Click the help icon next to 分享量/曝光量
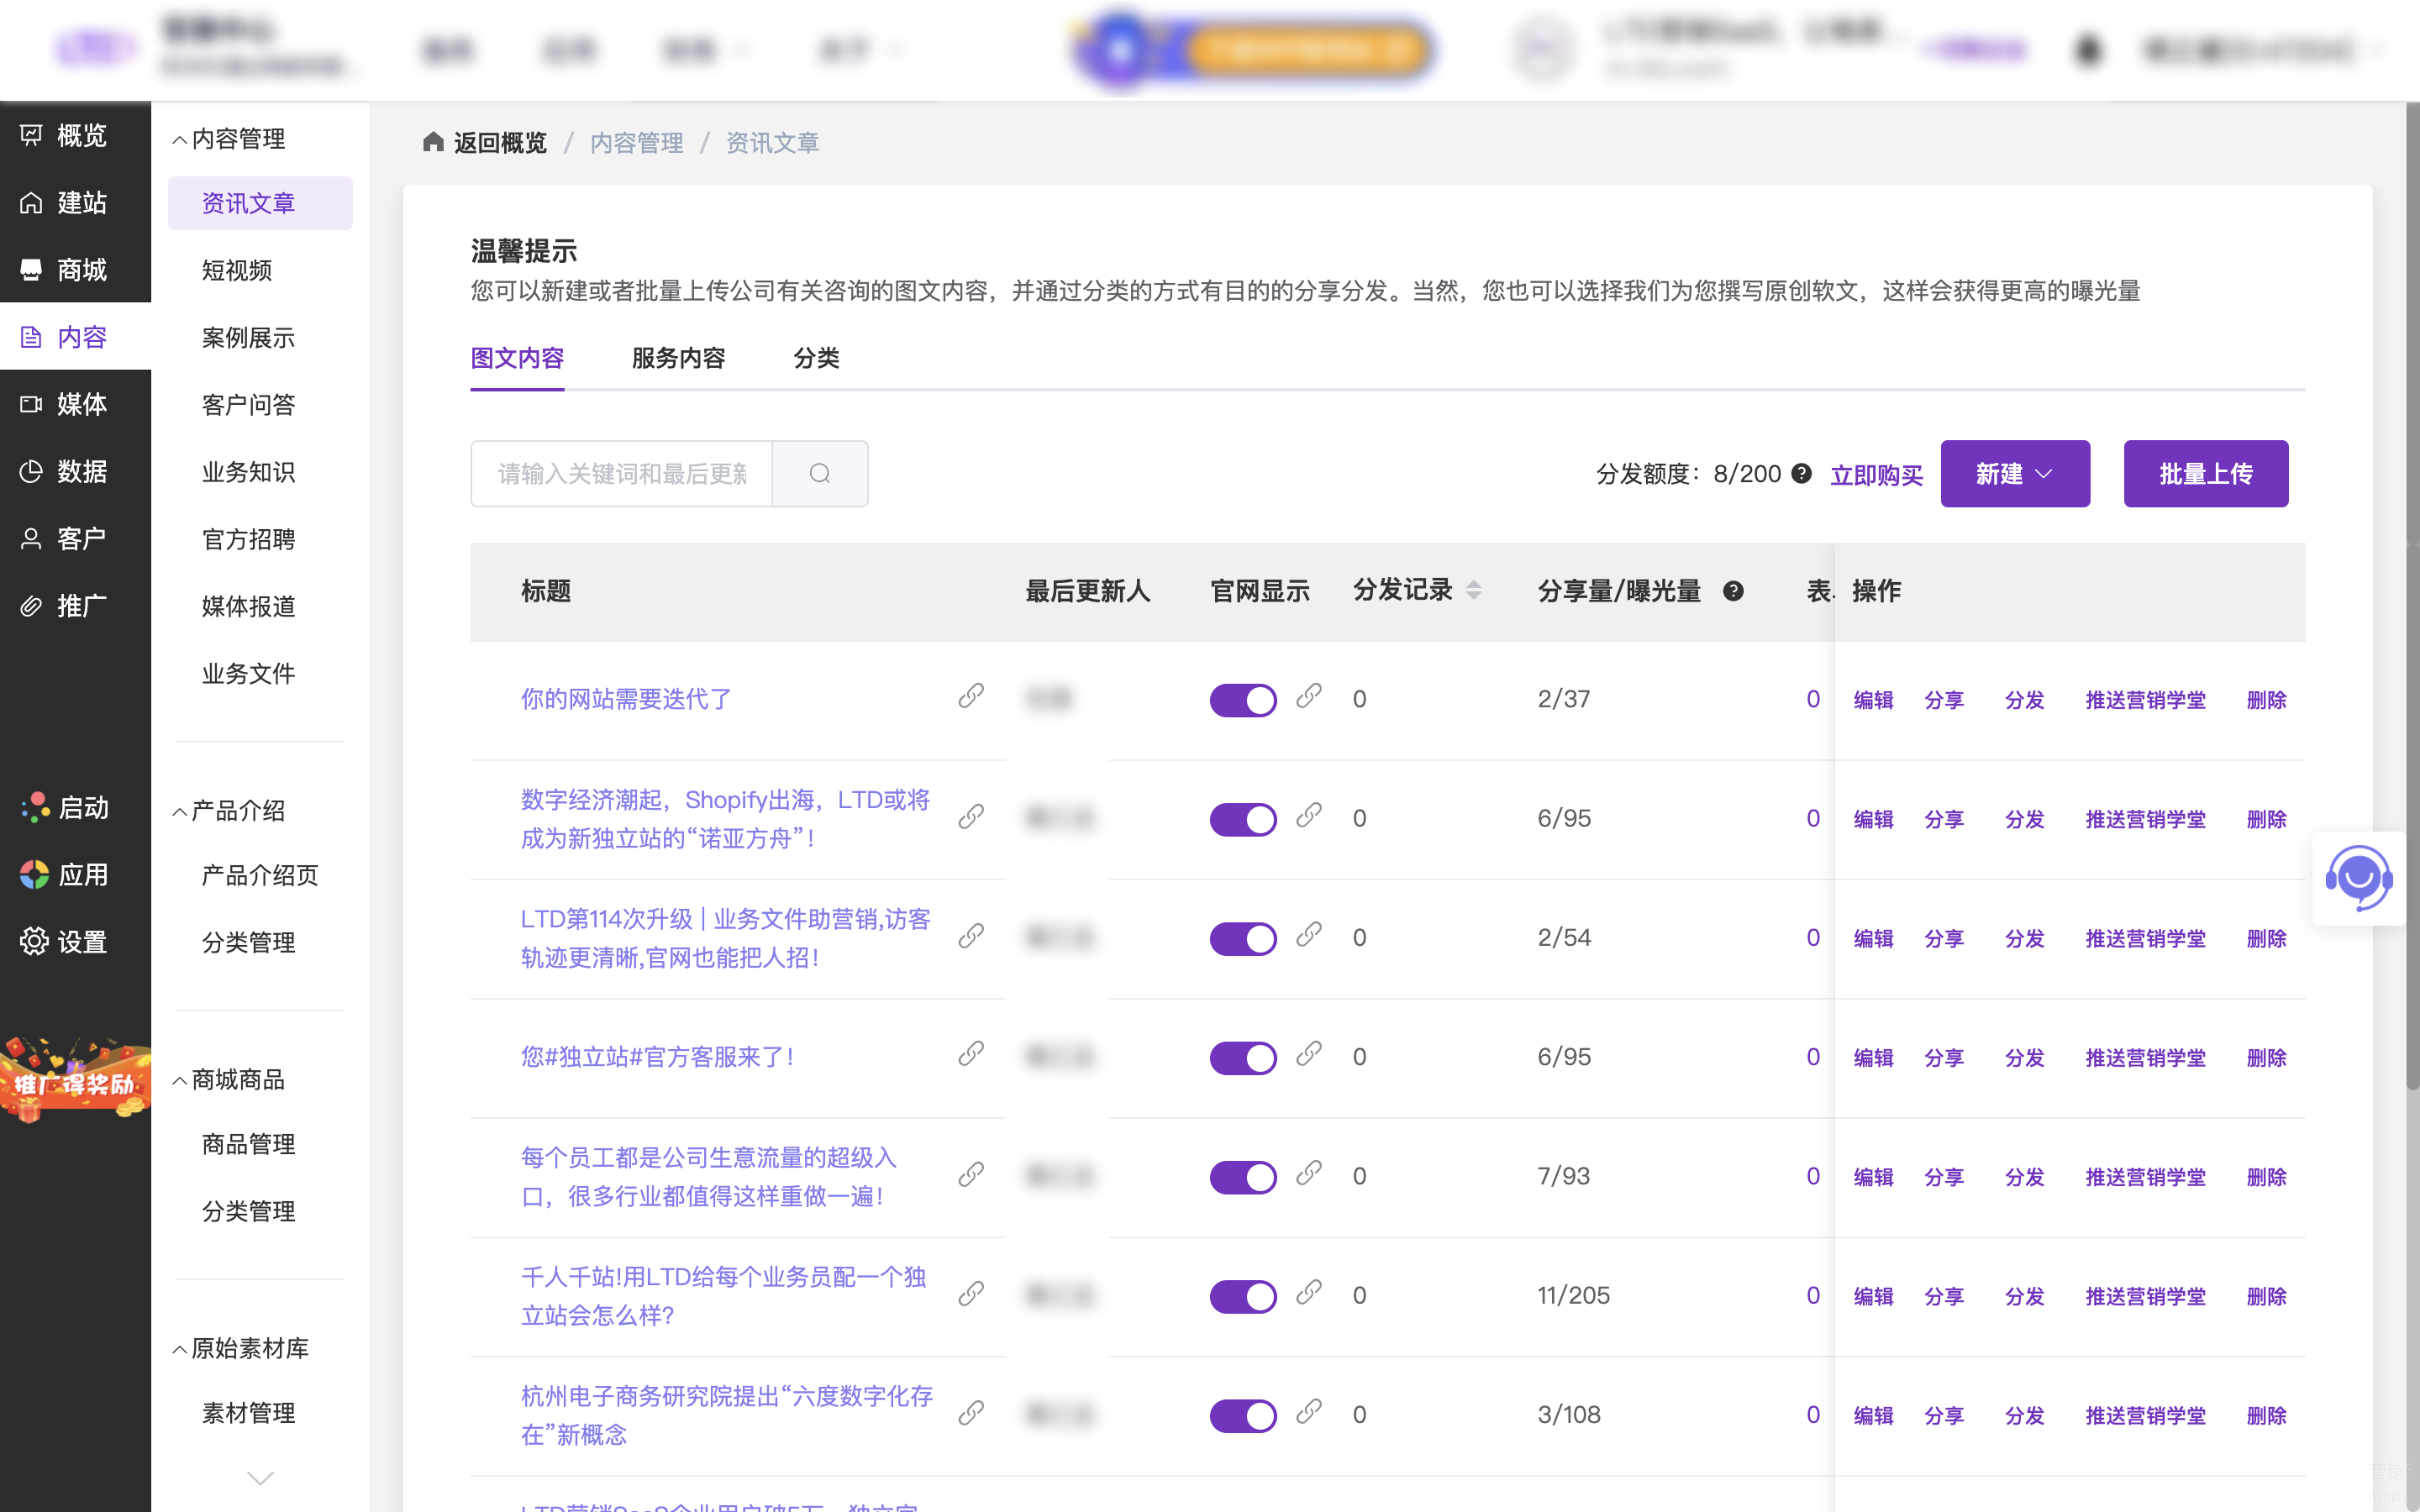The height and width of the screenshot is (1512, 2420). pyautogui.click(x=1733, y=591)
